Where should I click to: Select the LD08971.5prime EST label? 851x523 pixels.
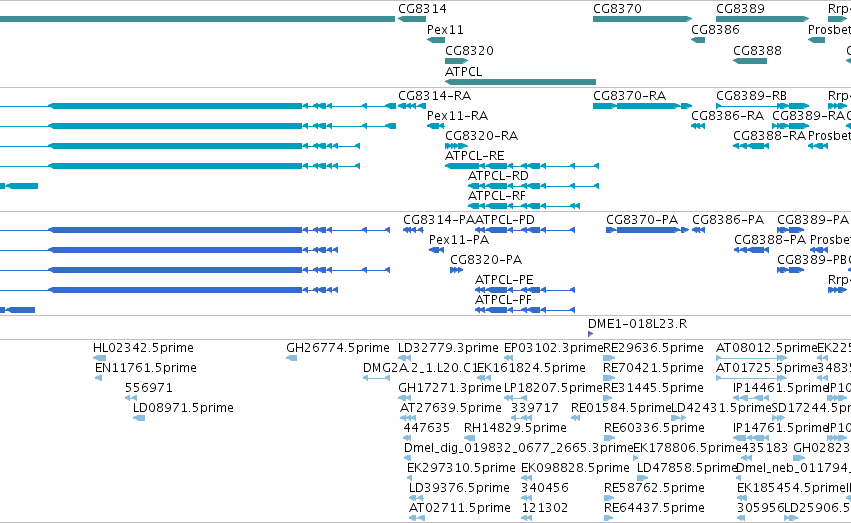[x=183, y=409]
